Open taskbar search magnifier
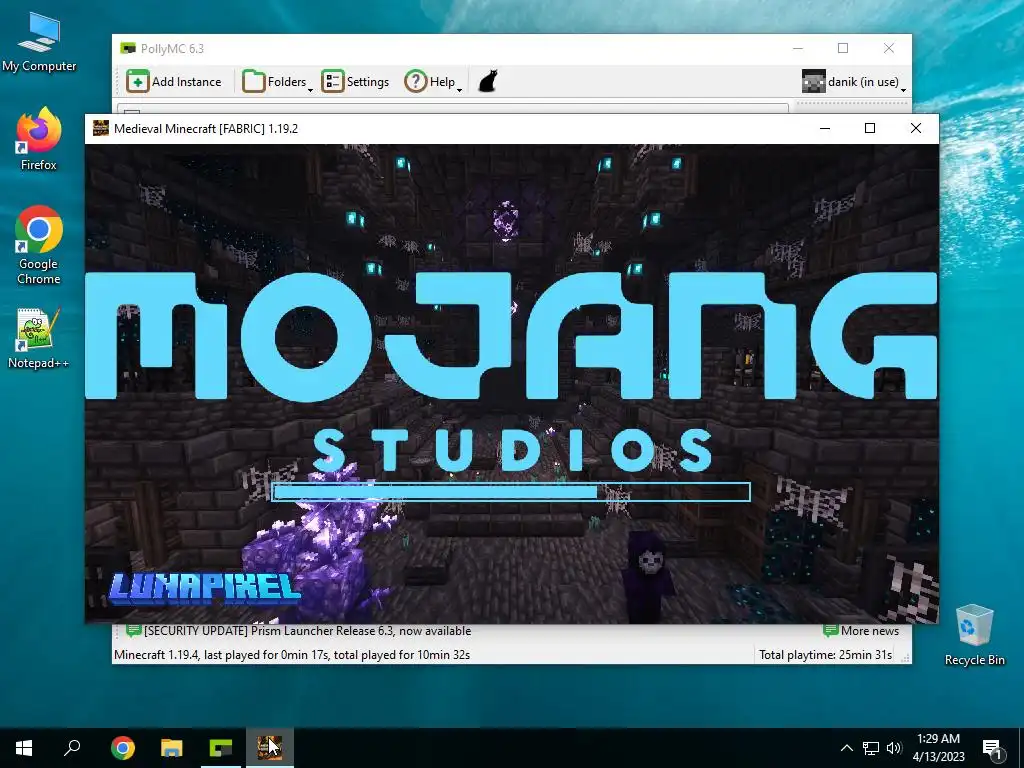Image resolution: width=1024 pixels, height=768 pixels. point(72,748)
